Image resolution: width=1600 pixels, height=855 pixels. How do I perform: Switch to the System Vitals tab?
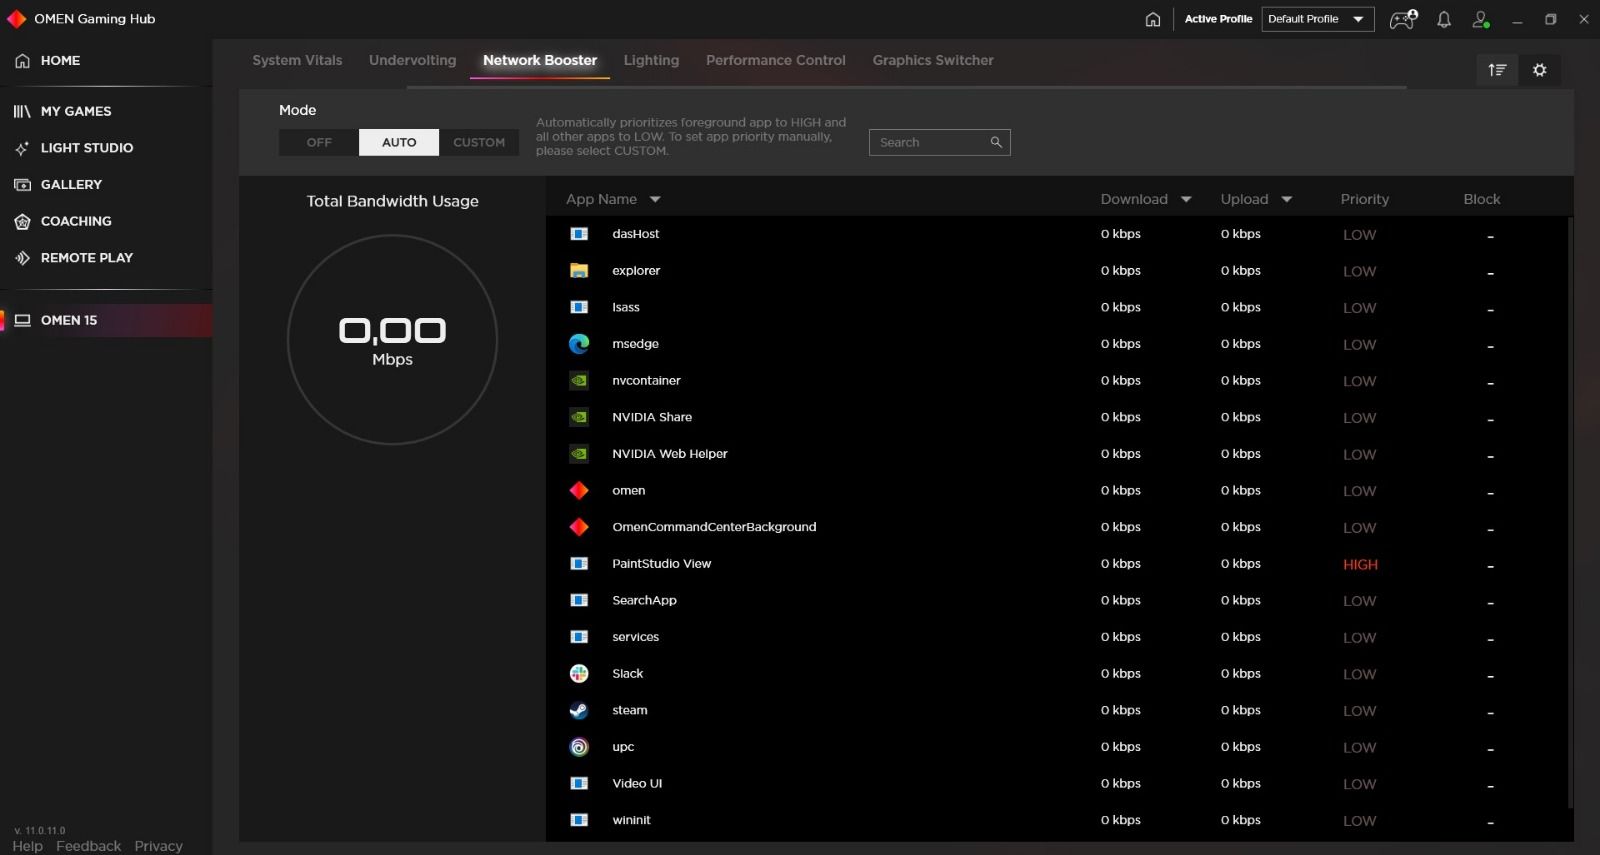tap(297, 60)
